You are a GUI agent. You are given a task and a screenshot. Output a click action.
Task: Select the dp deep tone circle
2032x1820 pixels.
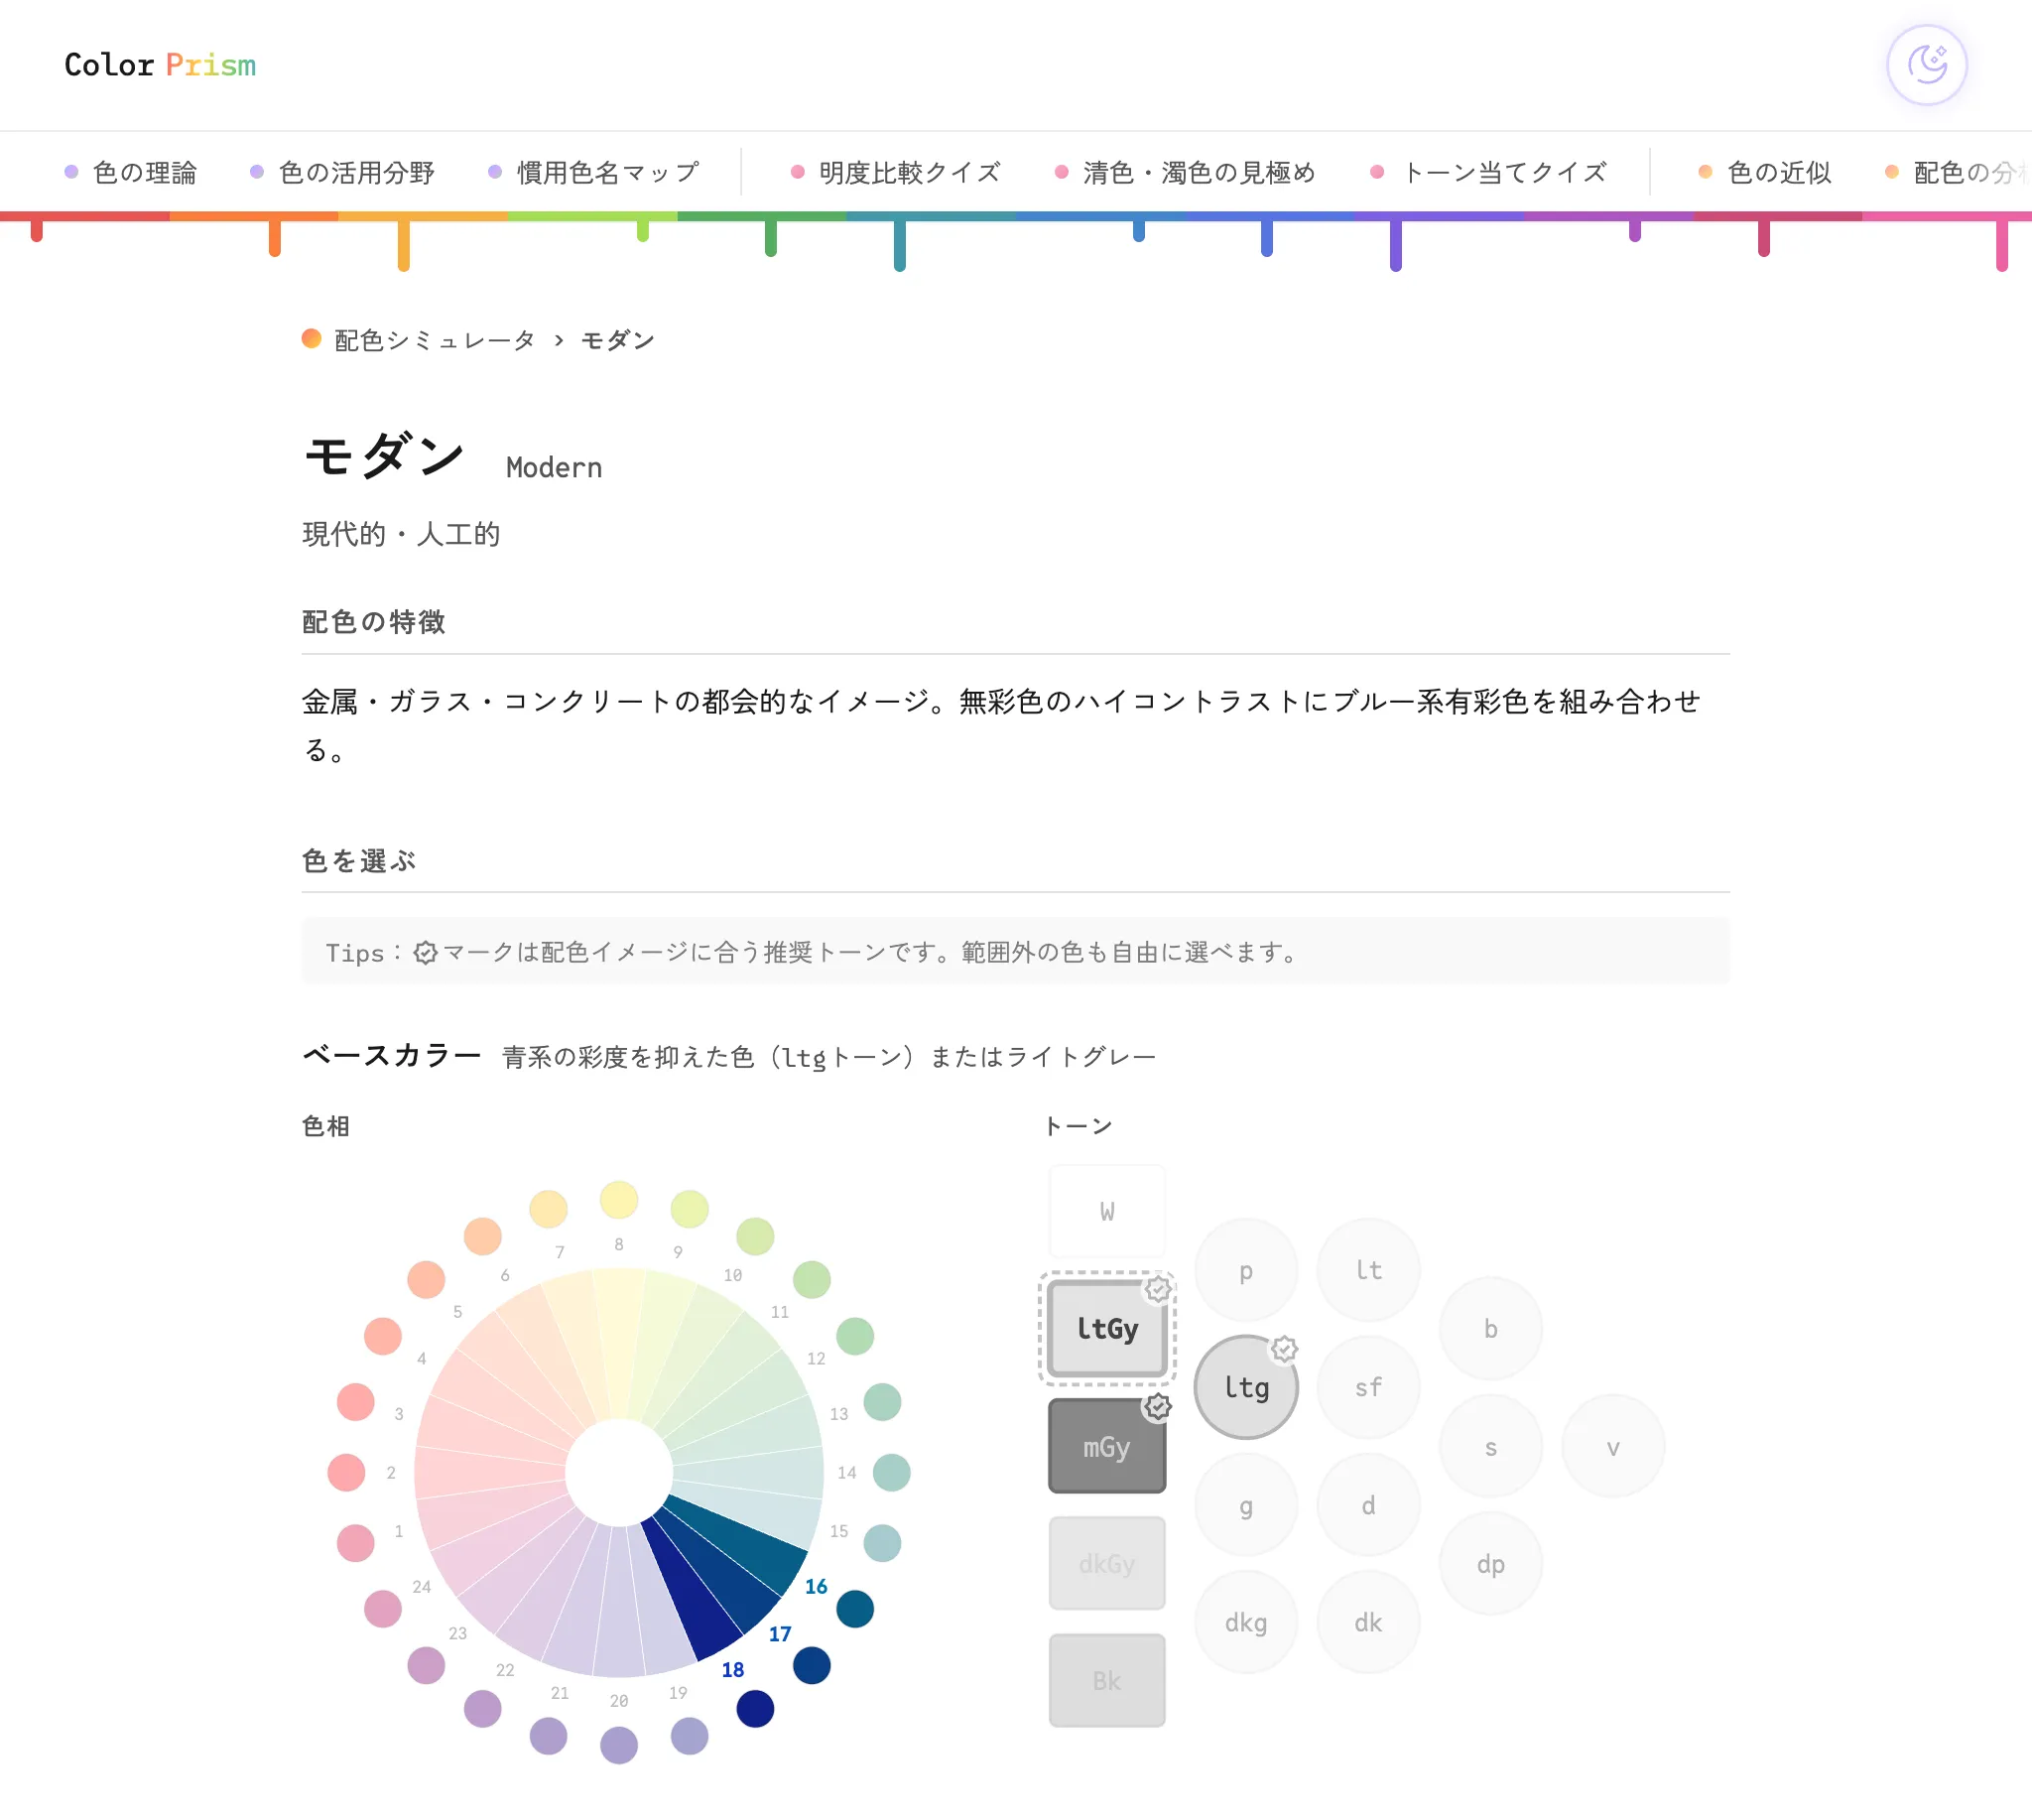[x=1490, y=1564]
